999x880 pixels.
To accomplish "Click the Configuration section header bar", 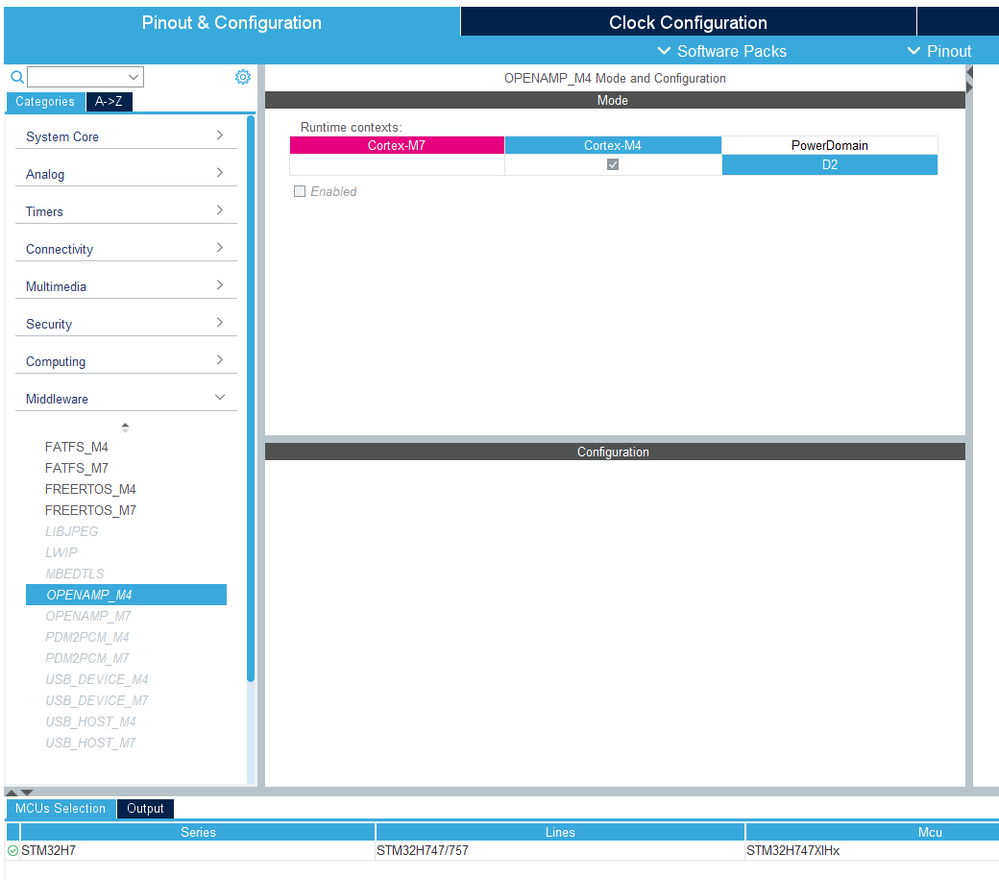I will pyautogui.click(x=615, y=452).
